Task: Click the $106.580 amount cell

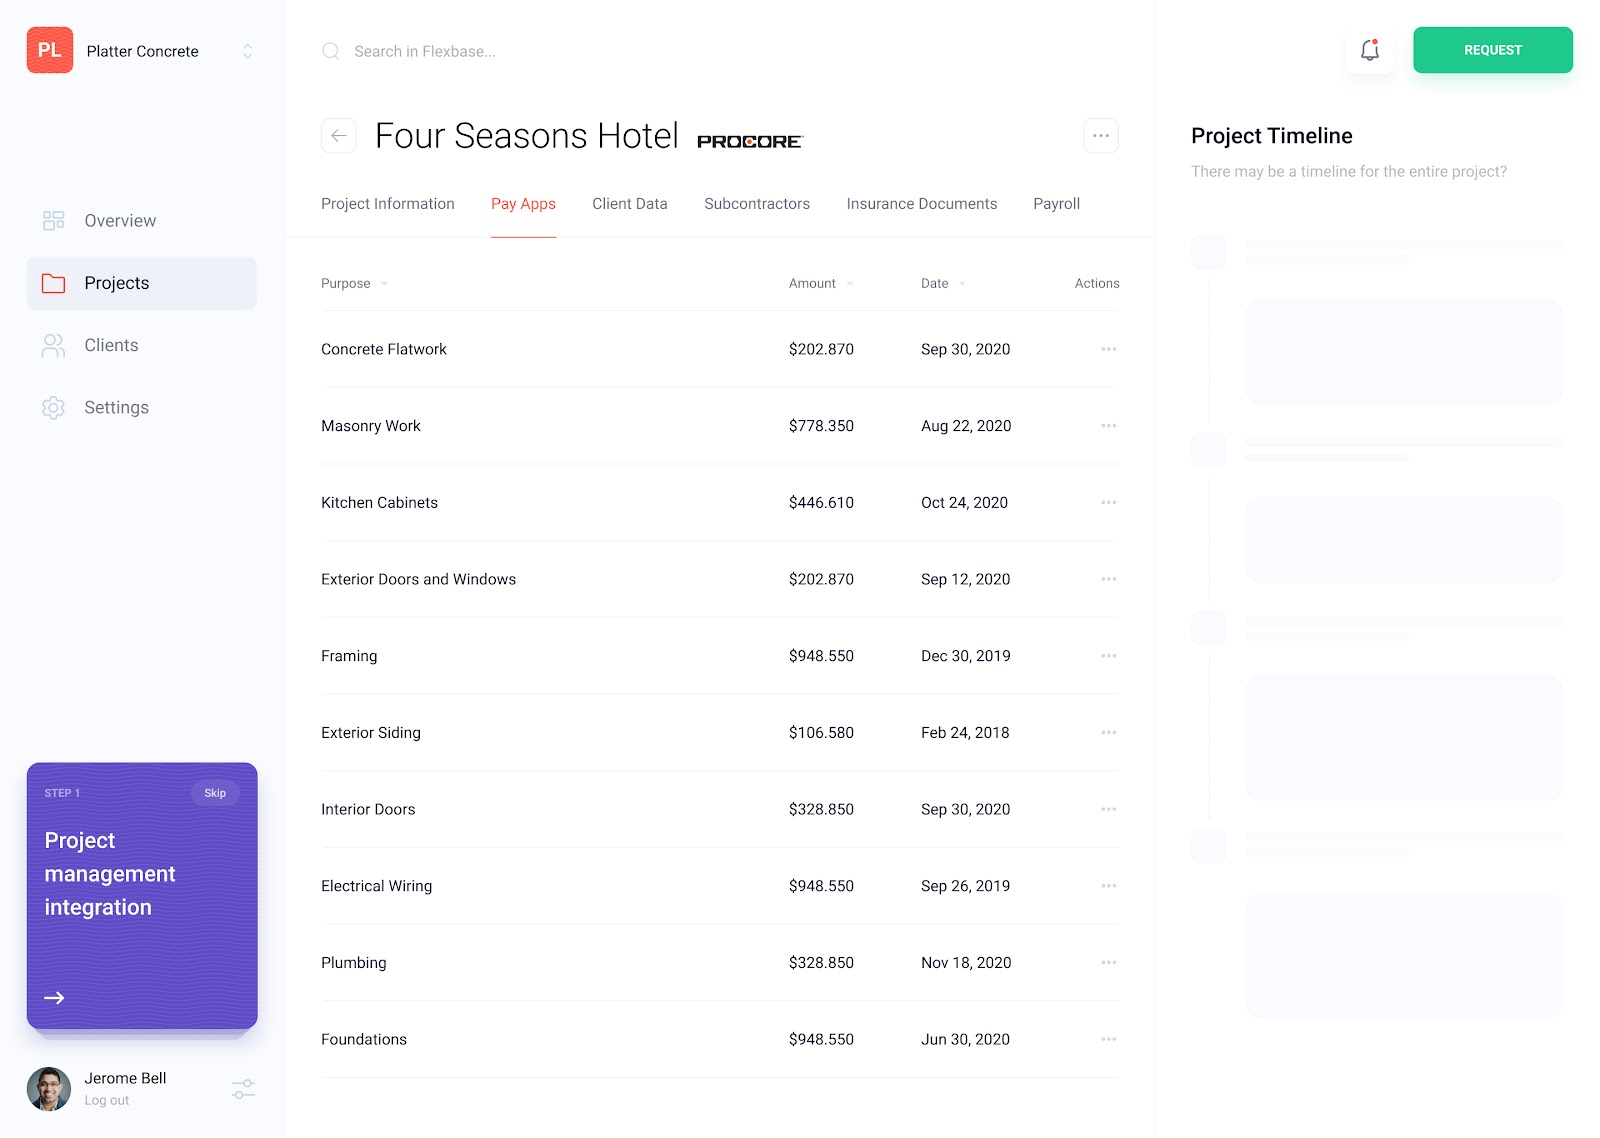Action: (821, 733)
